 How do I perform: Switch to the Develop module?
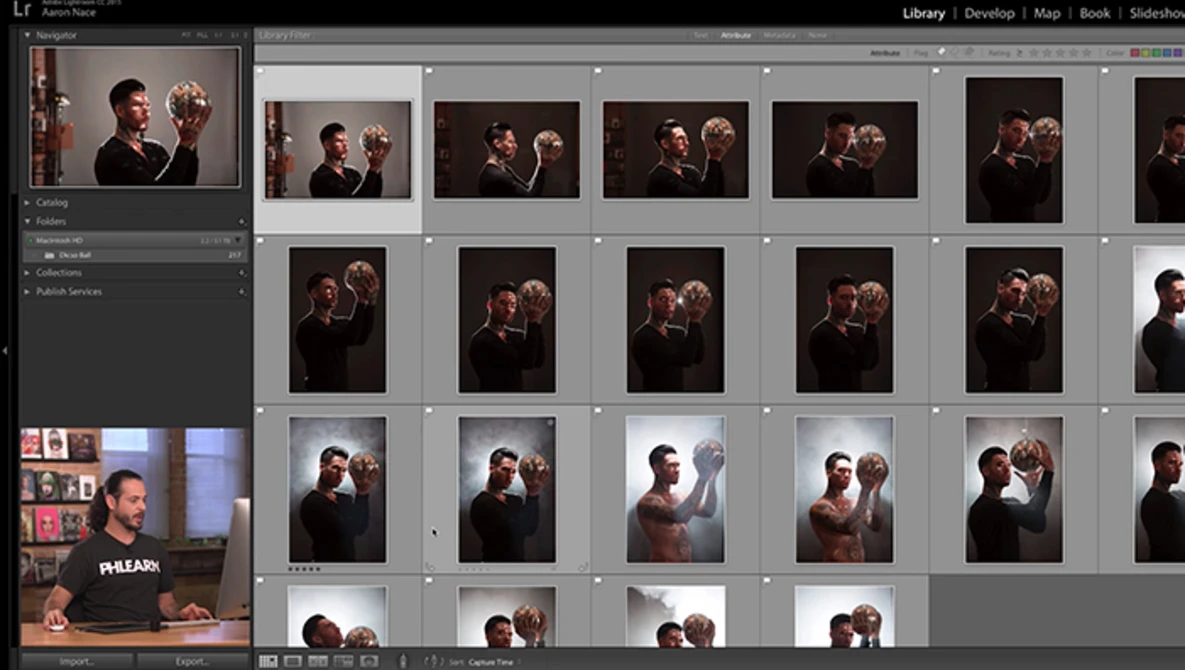pos(989,14)
